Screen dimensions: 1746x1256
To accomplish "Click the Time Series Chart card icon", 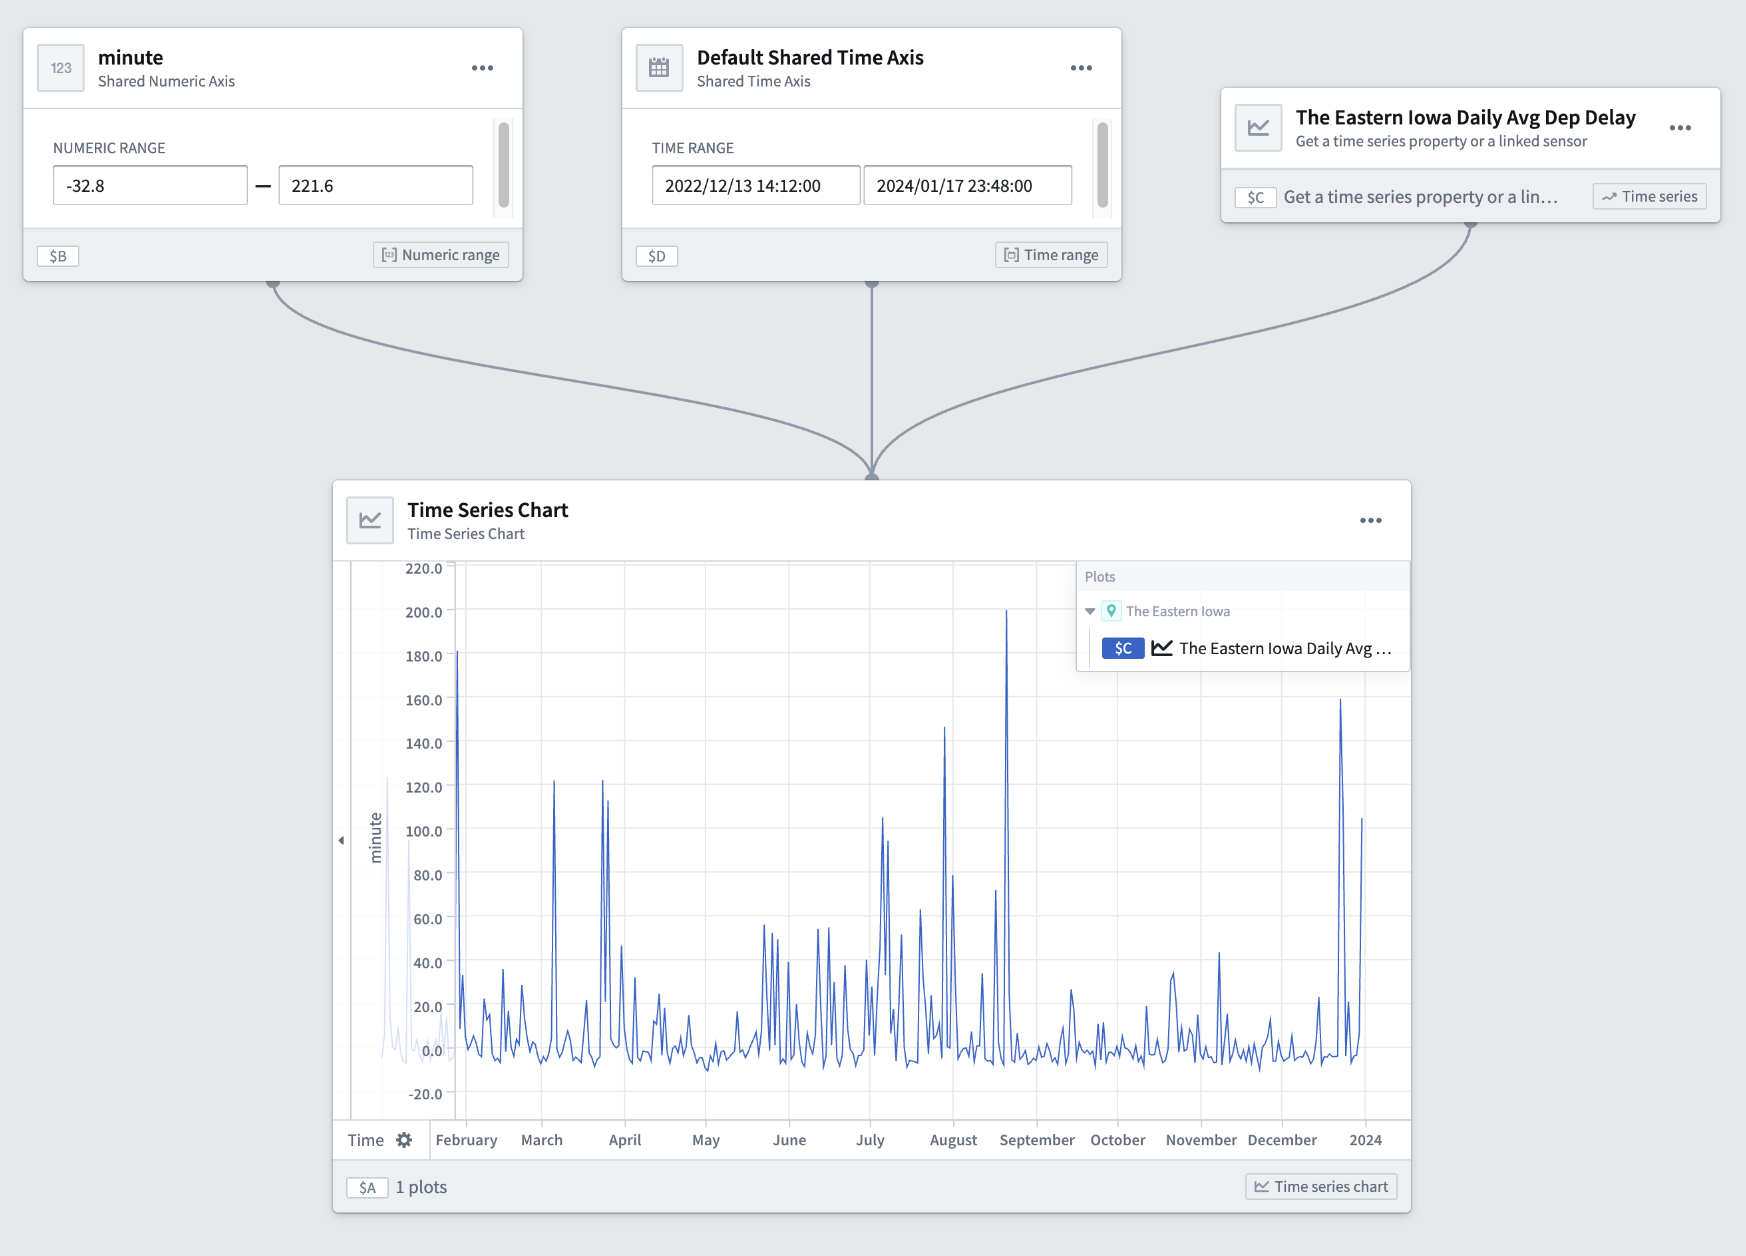I will pyautogui.click(x=370, y=520).
